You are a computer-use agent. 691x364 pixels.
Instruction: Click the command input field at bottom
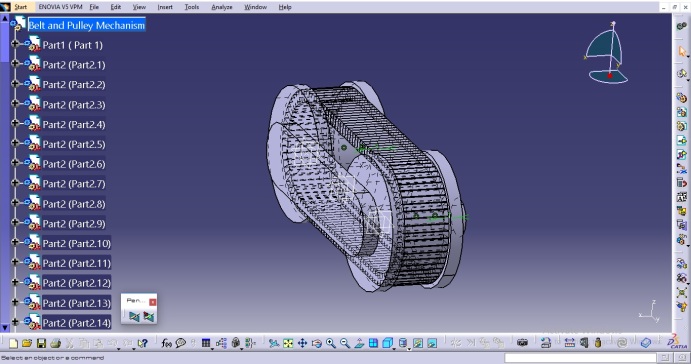[580, 358]
